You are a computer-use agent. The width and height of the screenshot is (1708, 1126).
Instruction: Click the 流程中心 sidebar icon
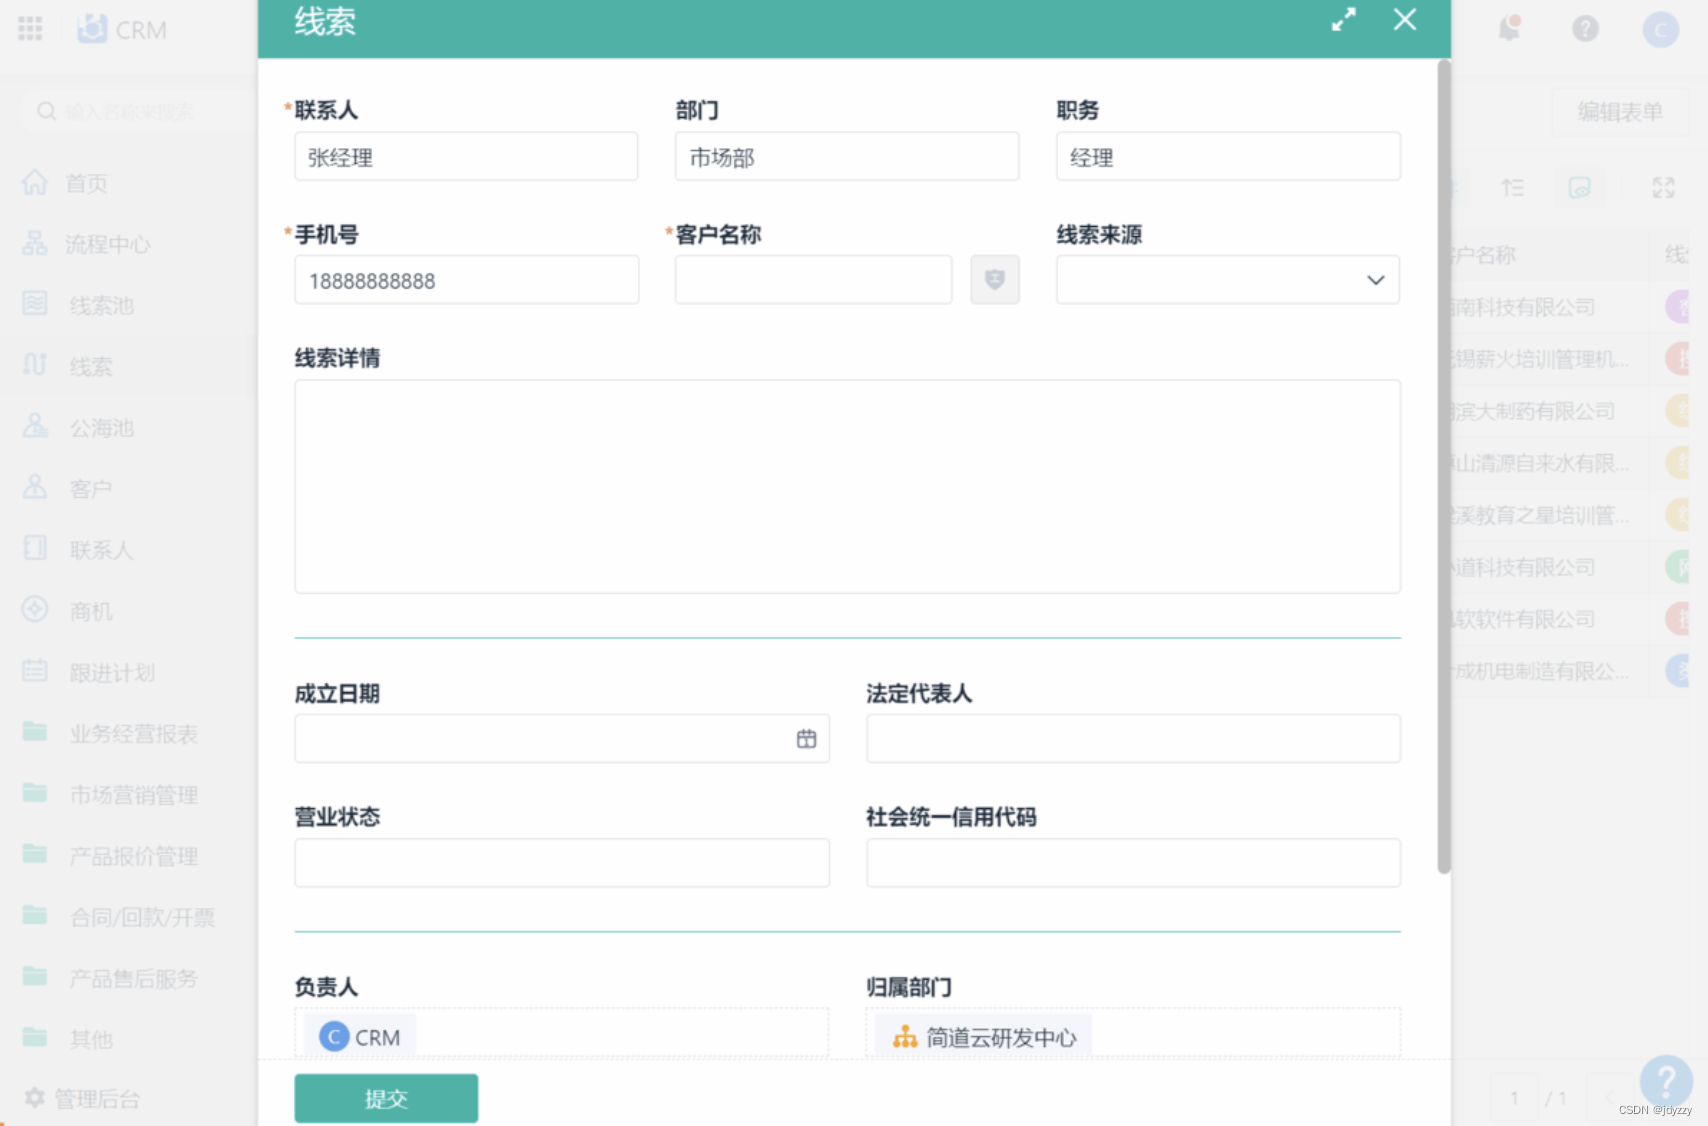click(x=35, y=244)
